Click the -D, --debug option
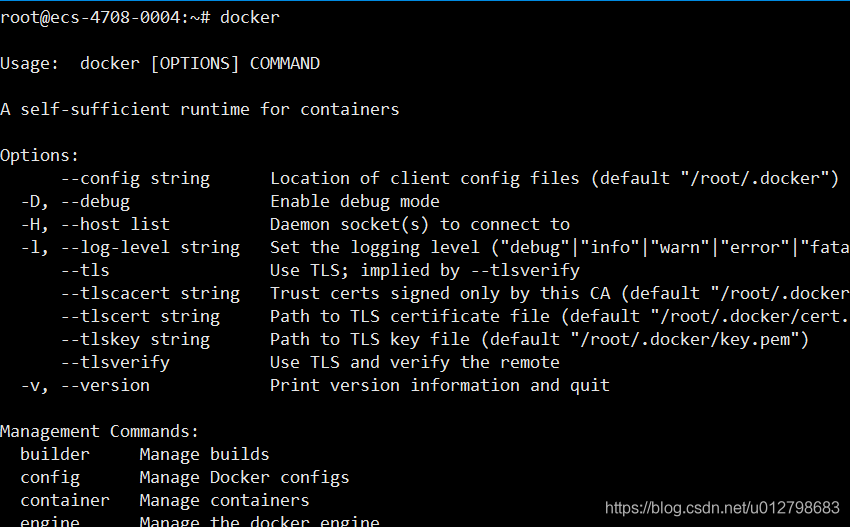Screen dimensions: 850x527 (75, 201)
